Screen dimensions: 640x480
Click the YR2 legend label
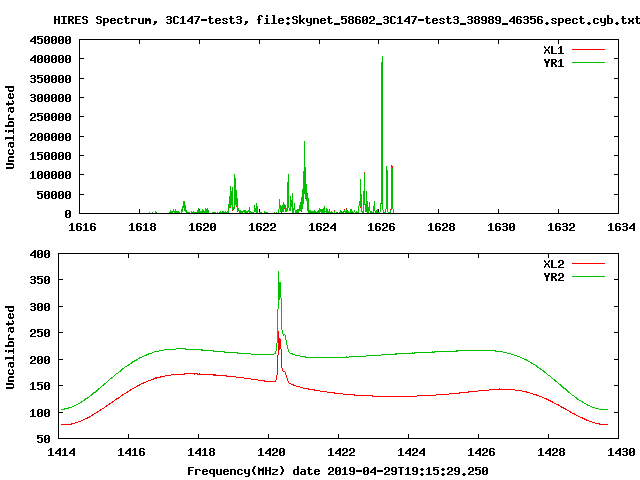(x=553, y=277)
